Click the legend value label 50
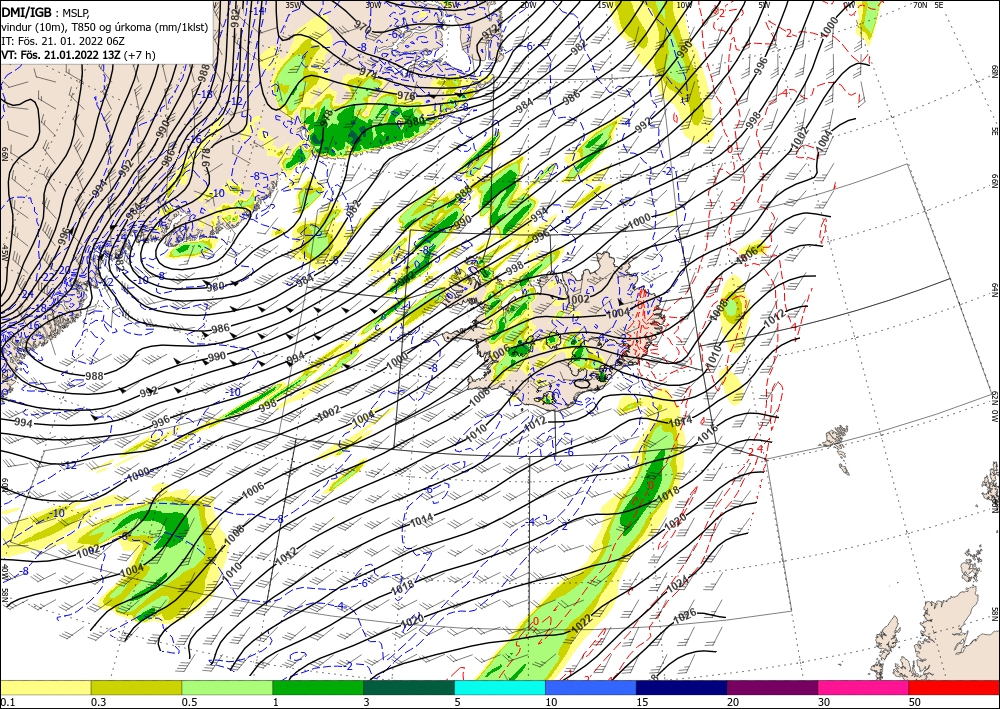 coord(915,702)
